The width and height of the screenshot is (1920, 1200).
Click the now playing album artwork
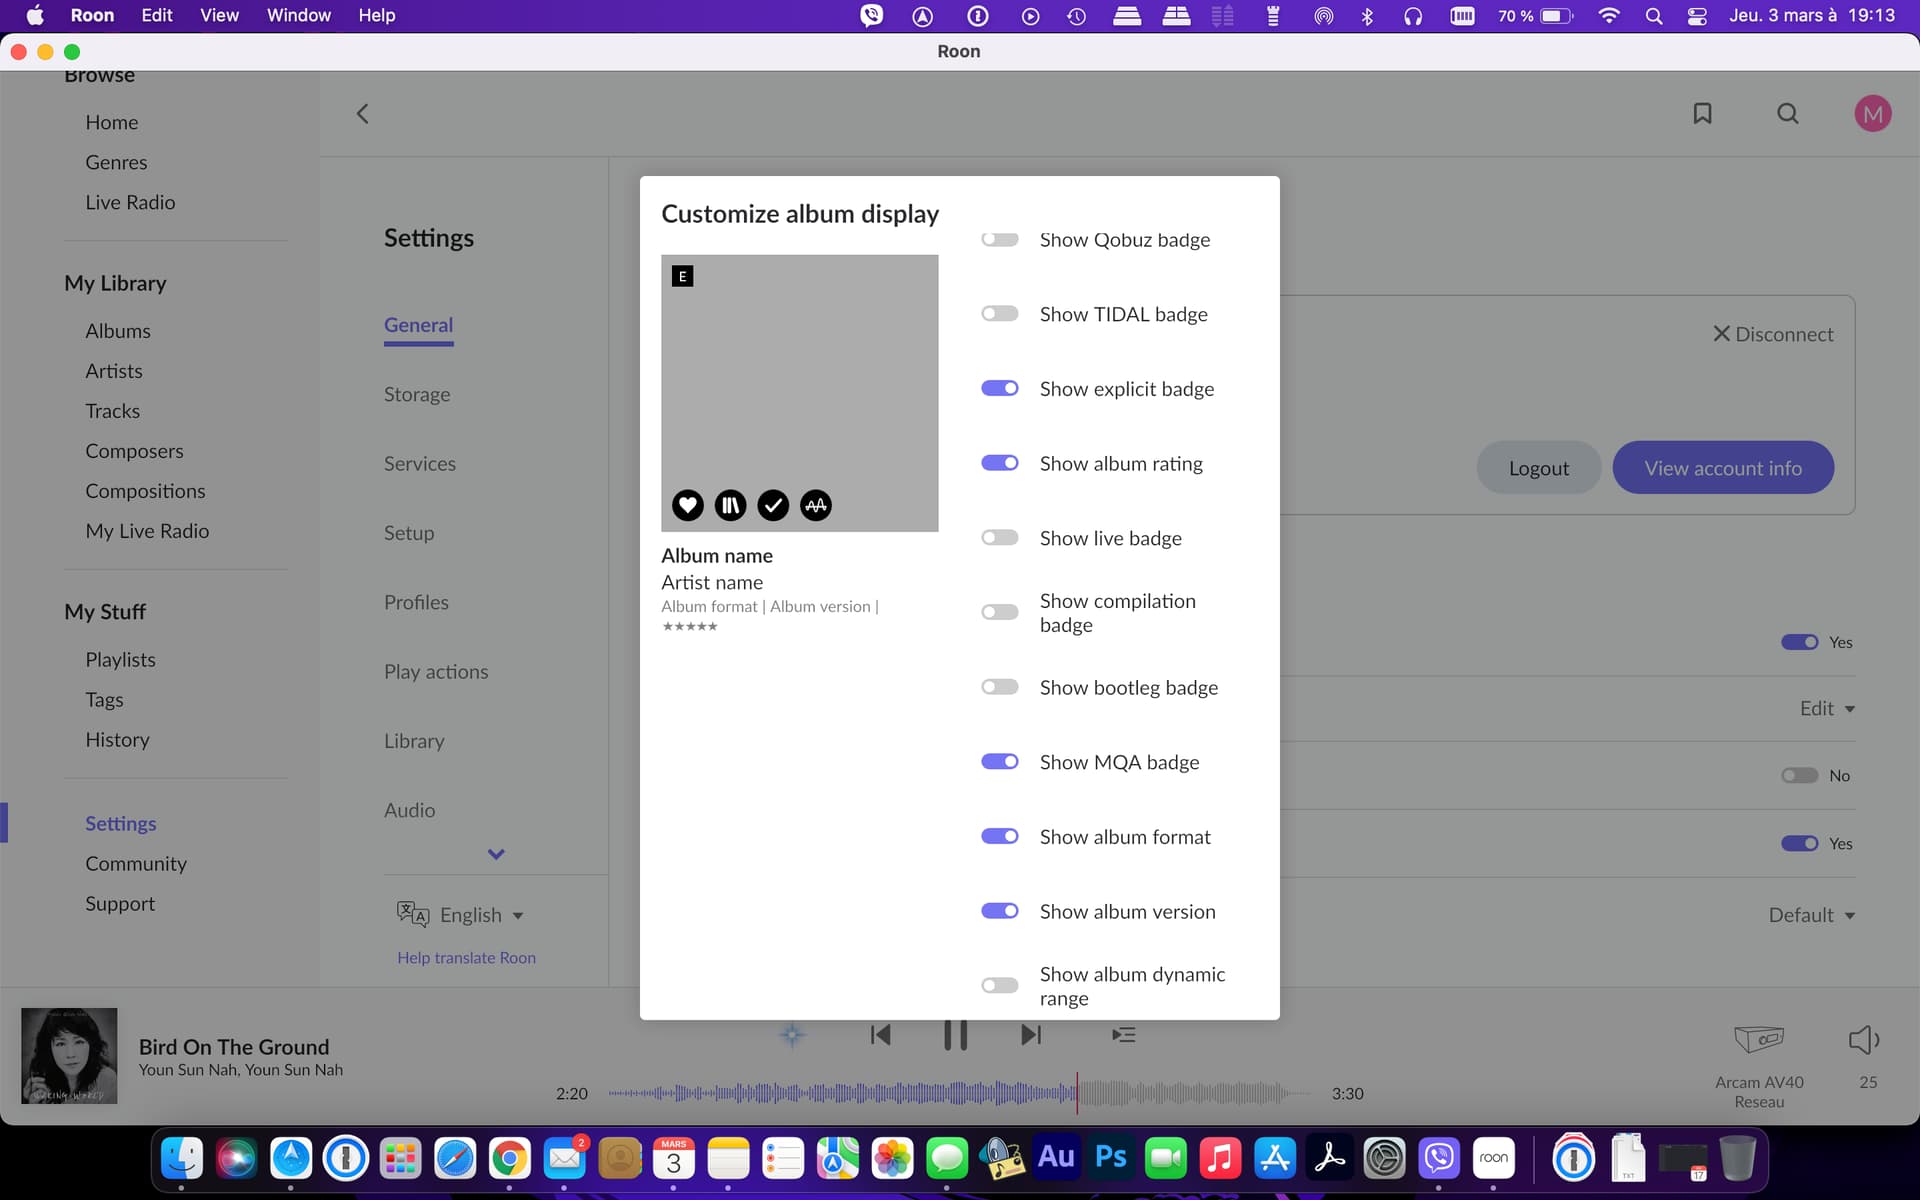(x=69, y=1056)
